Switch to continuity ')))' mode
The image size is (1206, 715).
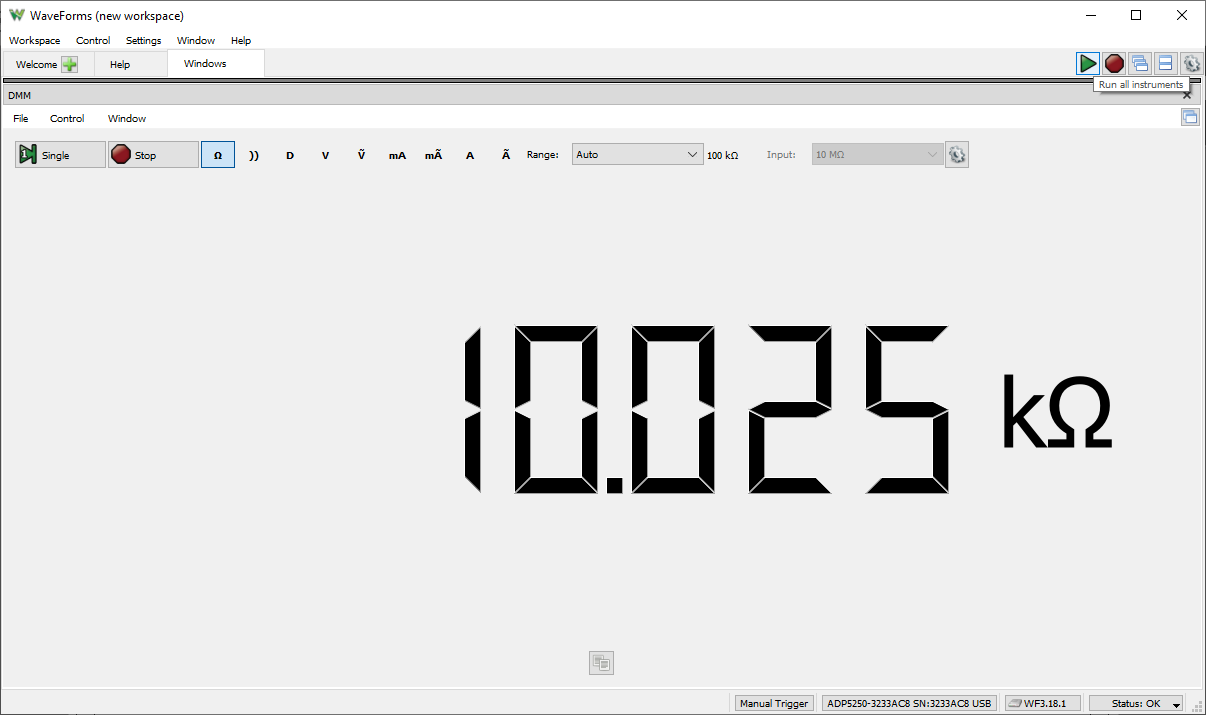point(254,155)
